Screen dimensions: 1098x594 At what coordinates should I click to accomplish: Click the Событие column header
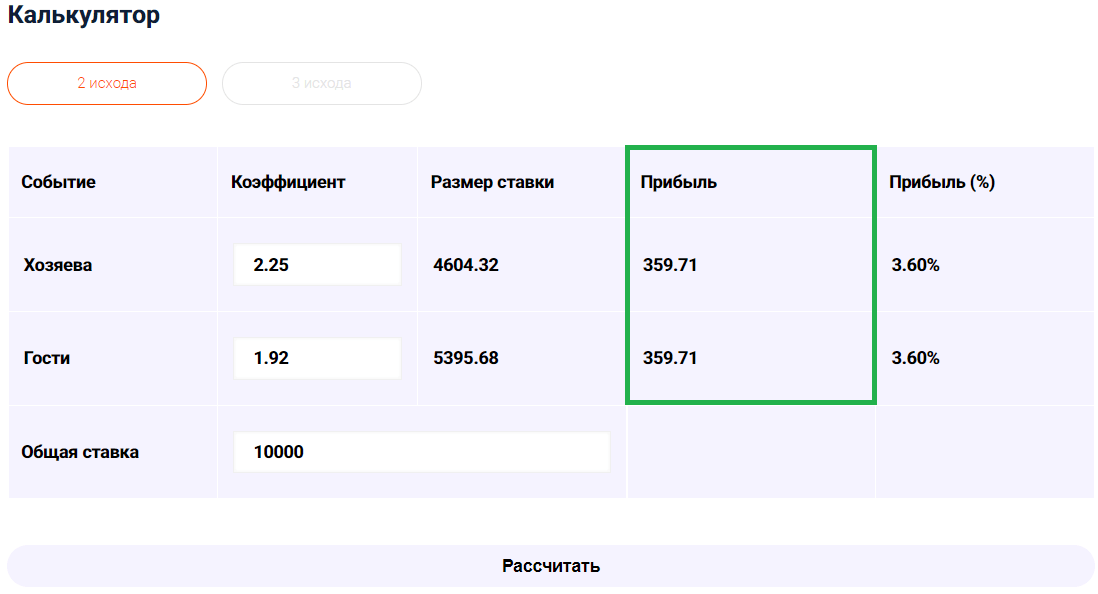[x=58, y=182]
